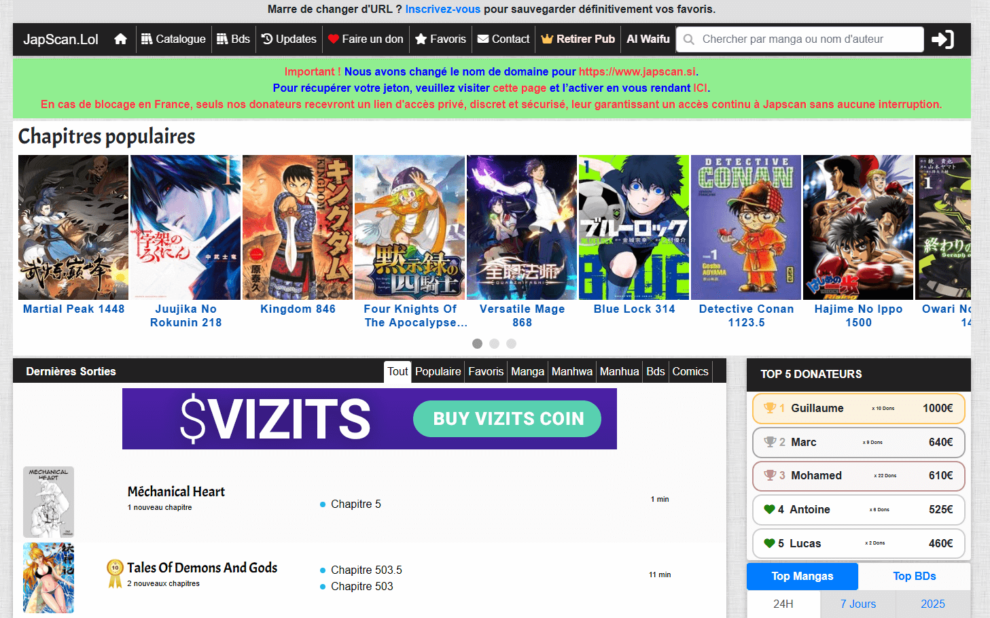Screen dimensions: 990x618
Task: Open Chapitre 503 link
Action: coord(362,586)
